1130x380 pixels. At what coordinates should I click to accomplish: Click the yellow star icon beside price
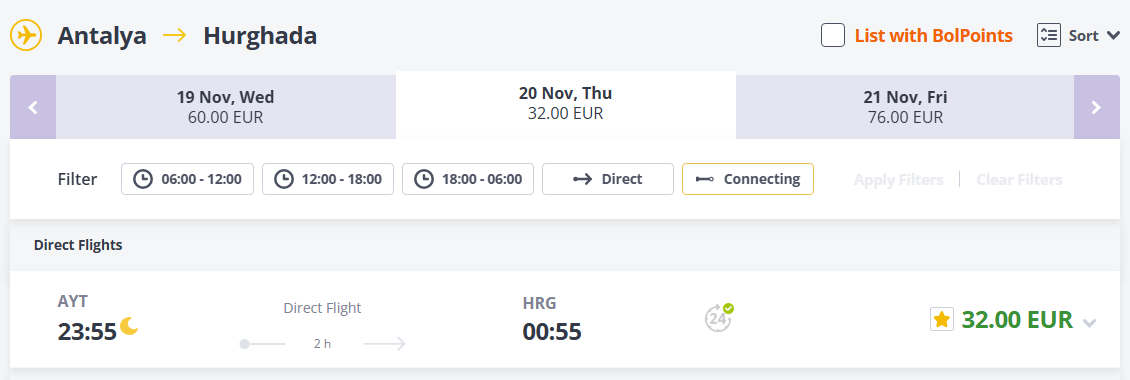[x=942, y=319]
